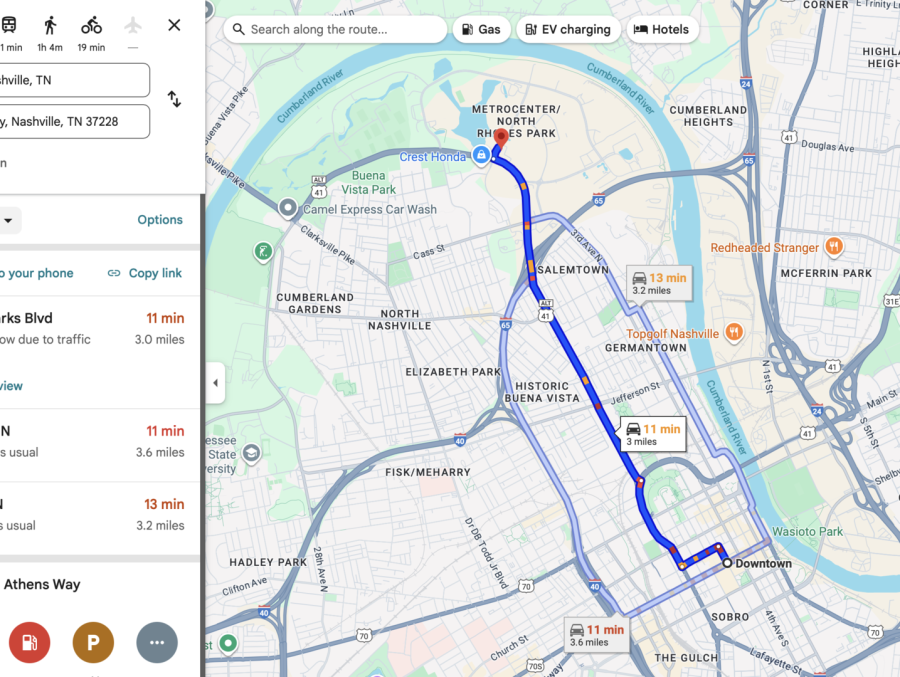The width and height of the screenshot is (900, 677).
Task: Click the Redheaded Stranger restaurant pin
Action: 833,247
